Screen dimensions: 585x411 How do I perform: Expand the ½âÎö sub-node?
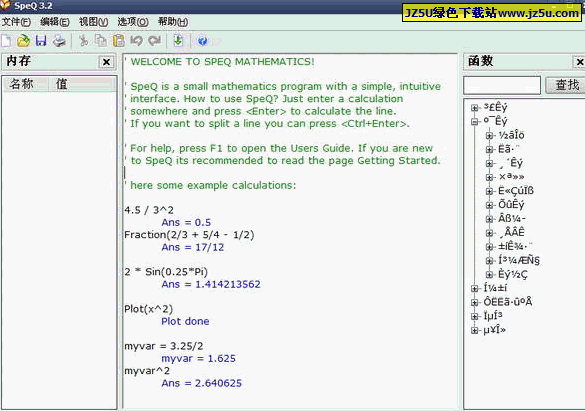pos(489,135)
